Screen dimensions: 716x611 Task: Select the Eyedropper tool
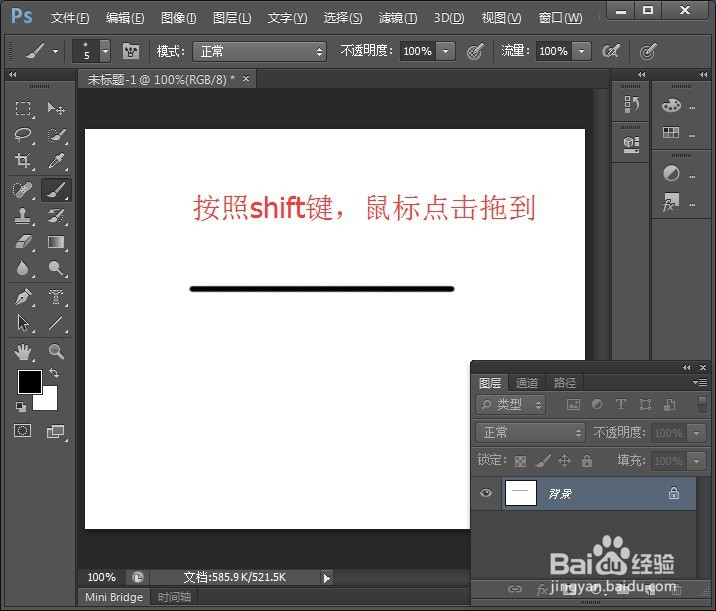pyautogui.click(x=56, y=161)
